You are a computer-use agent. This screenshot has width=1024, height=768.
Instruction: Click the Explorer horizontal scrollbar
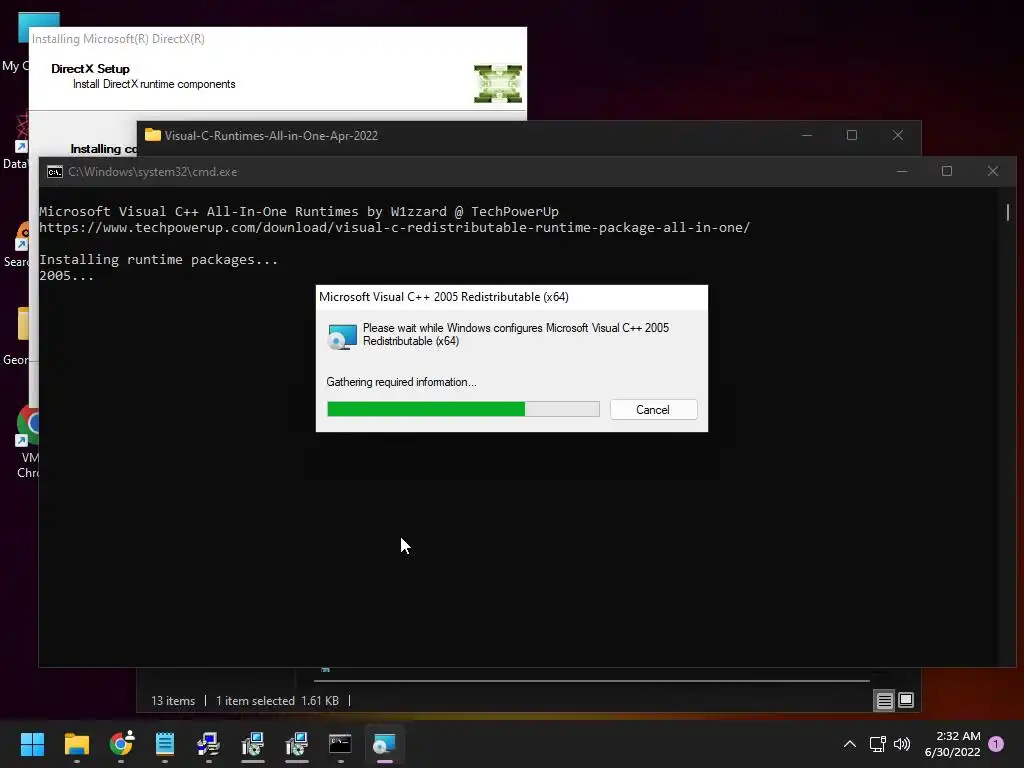coord(592,680)
